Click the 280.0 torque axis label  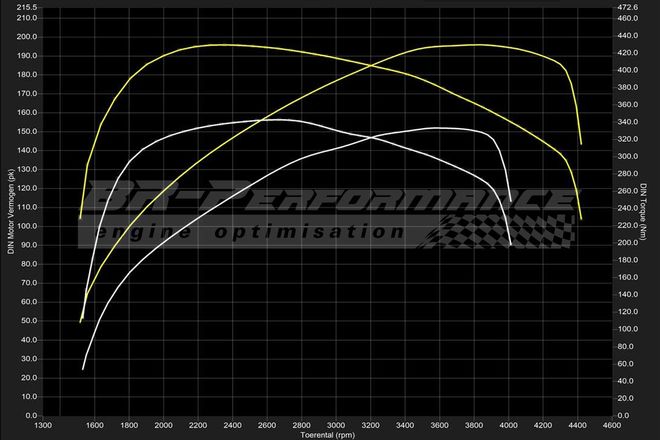pos(628,174)
